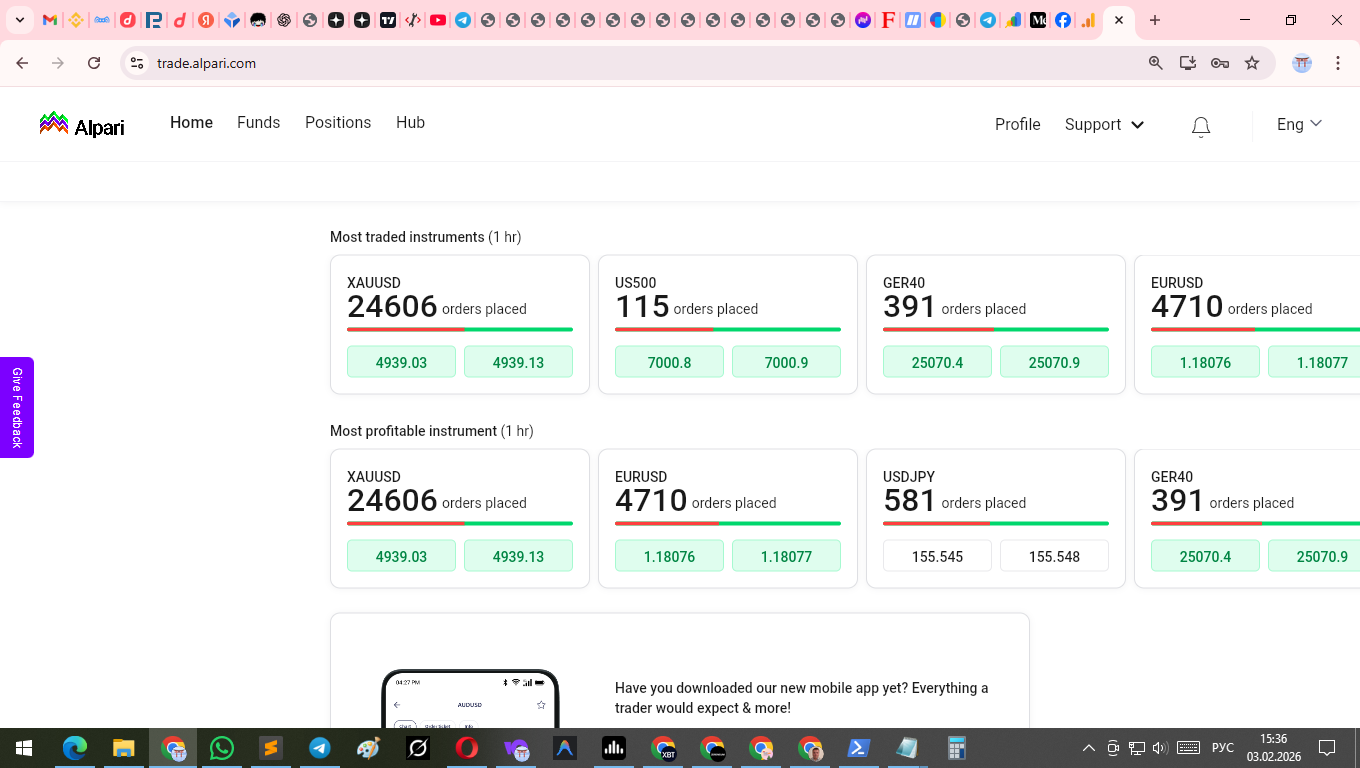Open the saved passwords key icon

(x=1220, y=62)
